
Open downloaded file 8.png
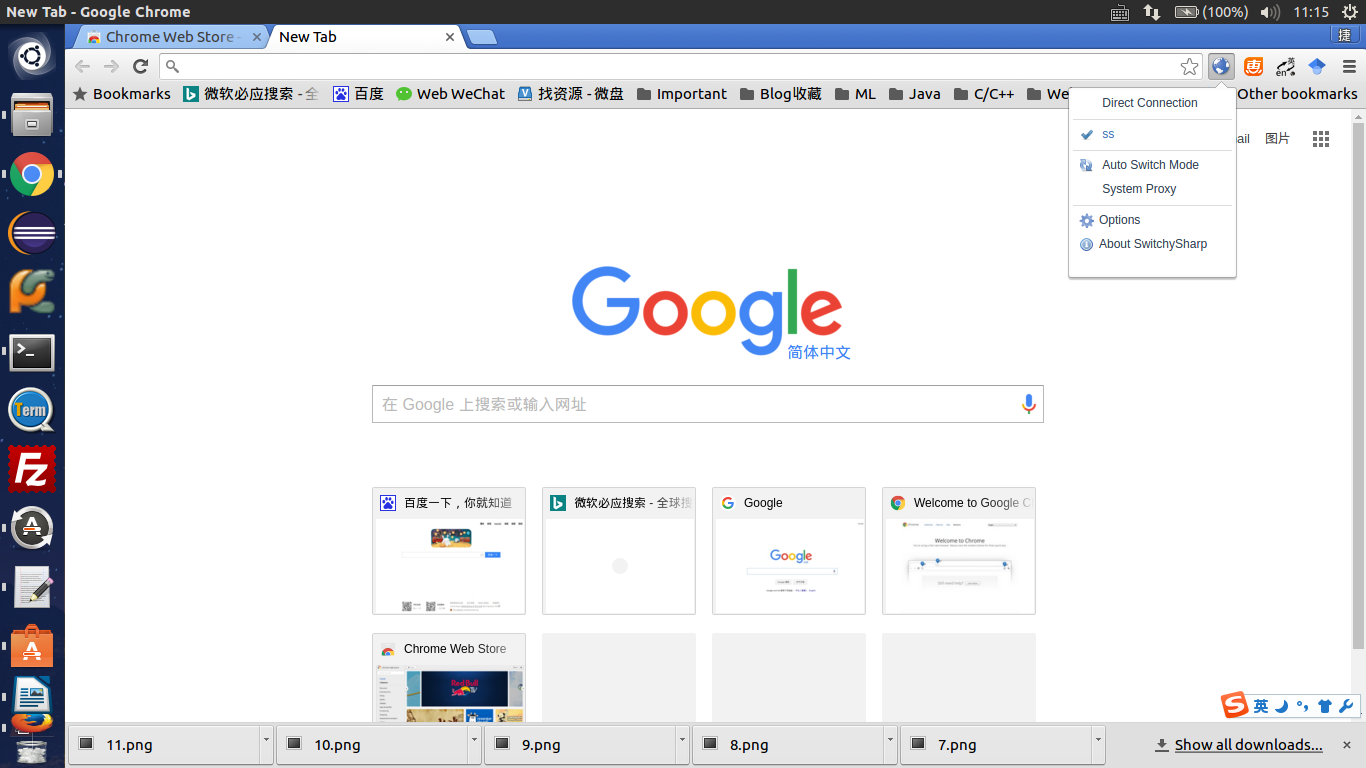pos(787,744)
